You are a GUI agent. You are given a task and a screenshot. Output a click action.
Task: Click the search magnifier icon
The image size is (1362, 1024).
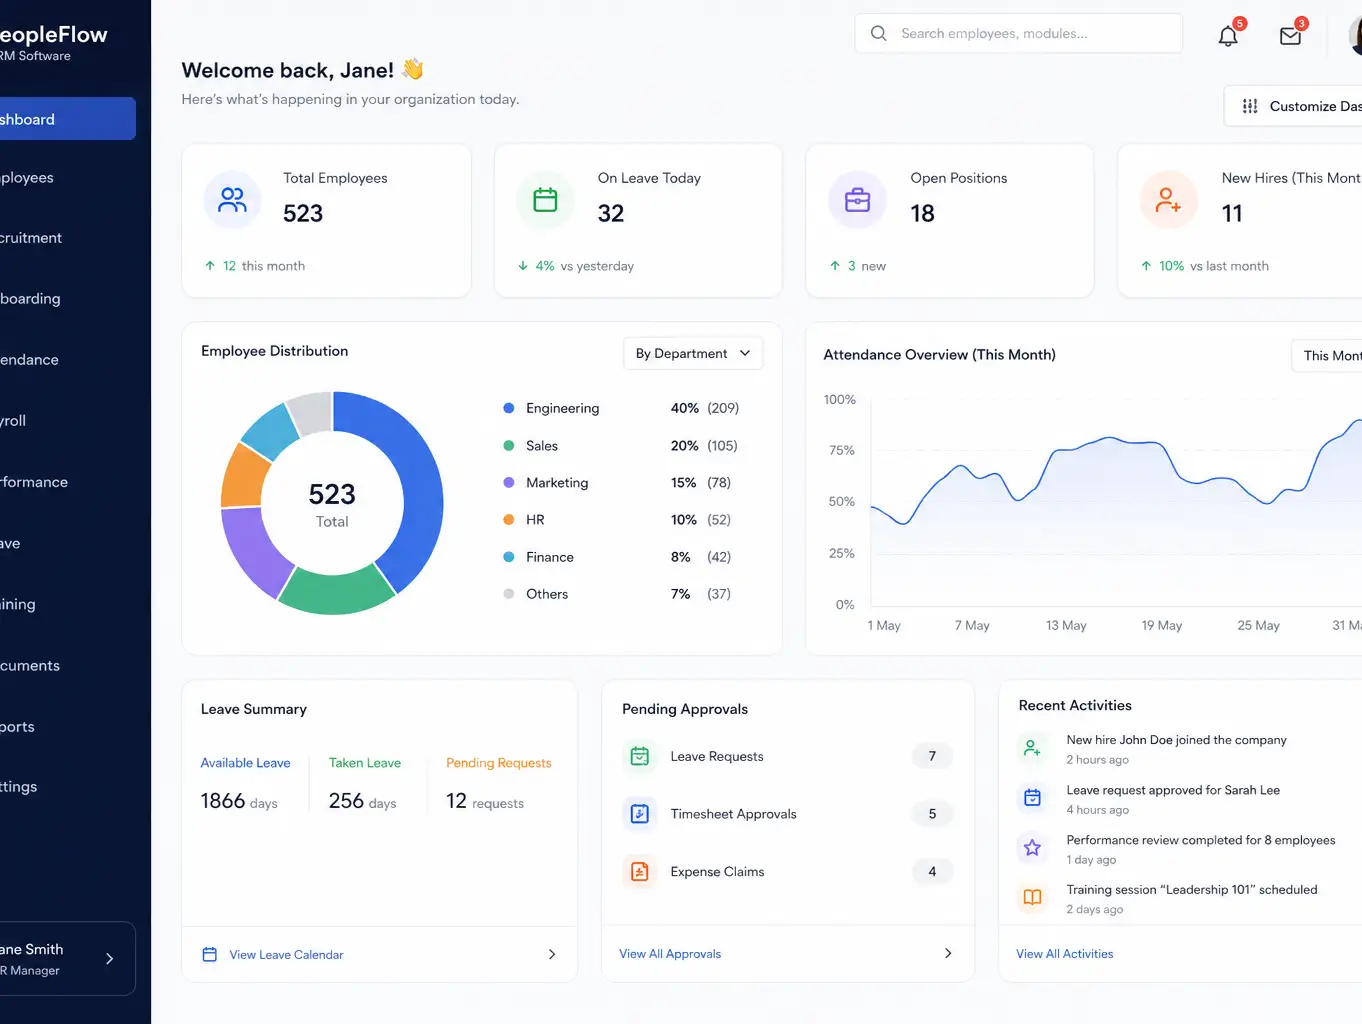tap(879, 33)
